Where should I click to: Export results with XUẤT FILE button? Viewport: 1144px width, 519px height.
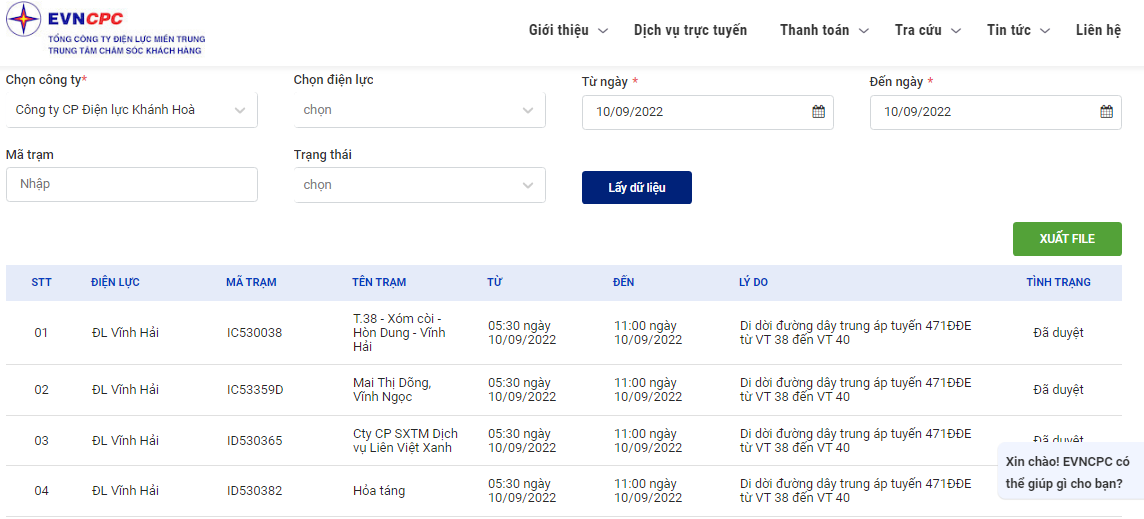pos(1067,239)
